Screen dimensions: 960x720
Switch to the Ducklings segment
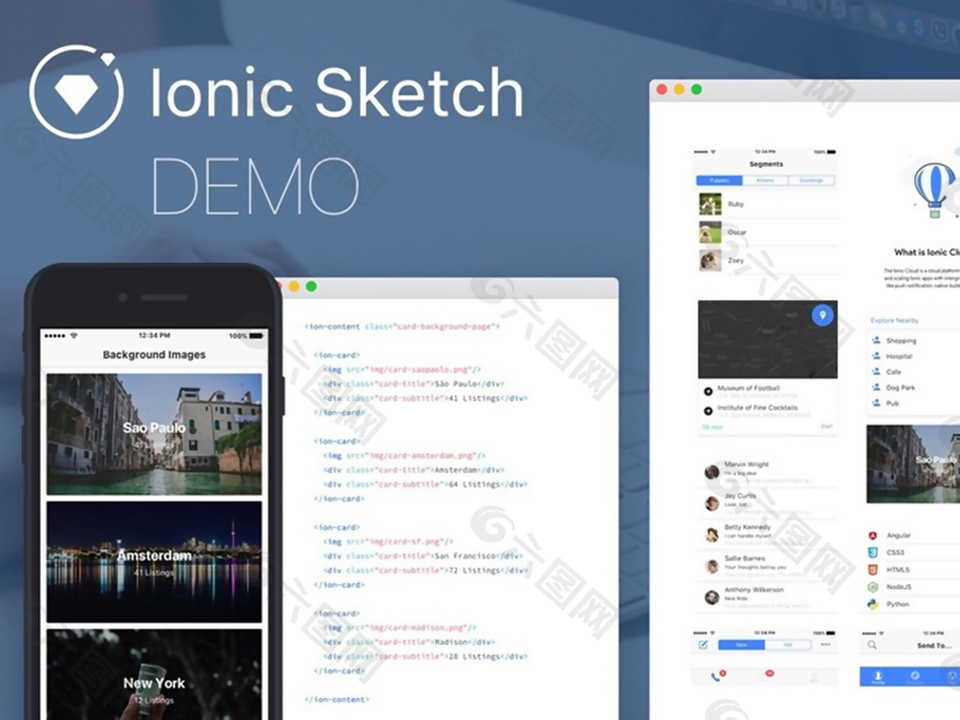coord(811,181)
